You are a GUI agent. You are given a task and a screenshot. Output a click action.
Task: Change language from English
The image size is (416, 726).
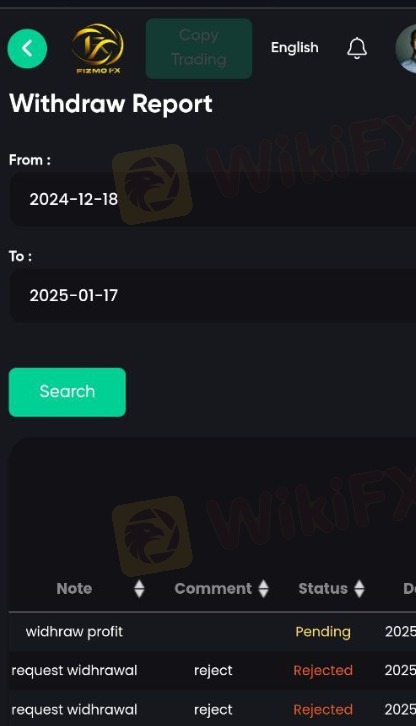pyautogui.click(x=295, y=48)
